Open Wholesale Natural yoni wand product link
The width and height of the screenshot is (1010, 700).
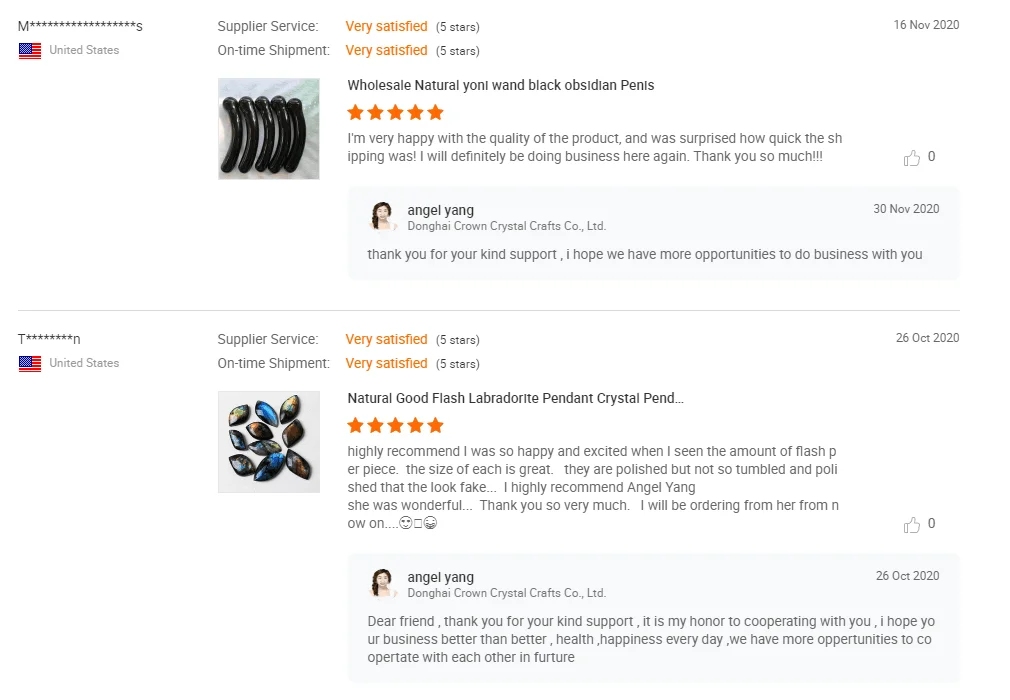(x=501, y=86)
